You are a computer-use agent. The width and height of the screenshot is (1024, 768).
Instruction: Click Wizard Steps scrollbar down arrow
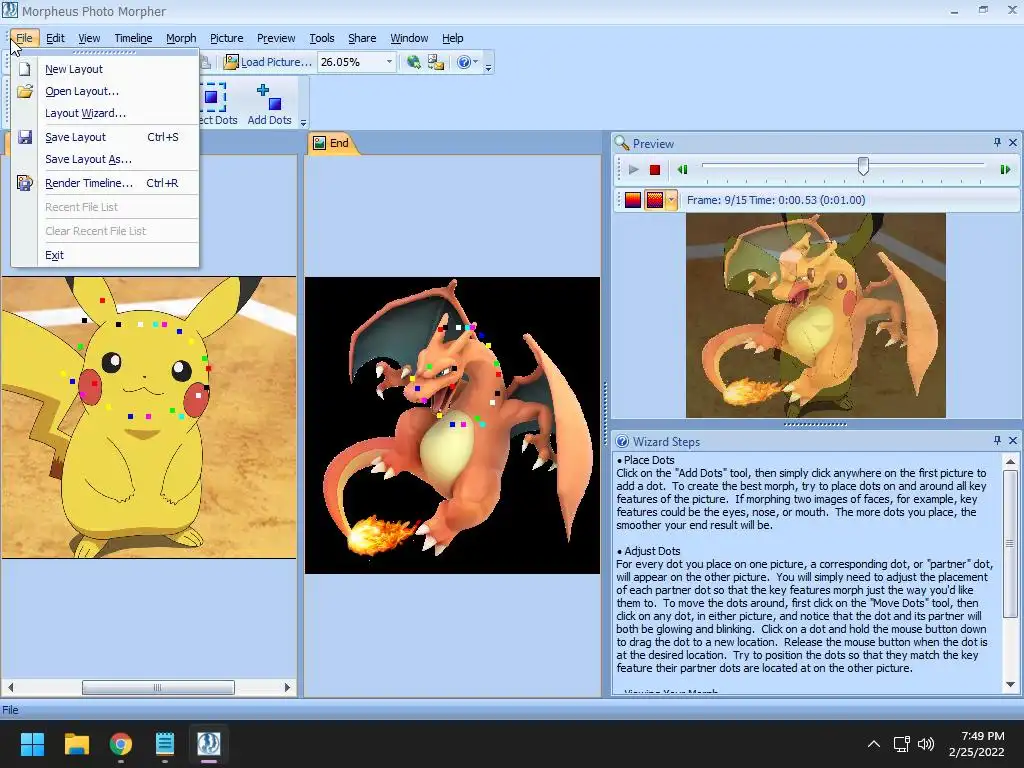click(1010, 684)
